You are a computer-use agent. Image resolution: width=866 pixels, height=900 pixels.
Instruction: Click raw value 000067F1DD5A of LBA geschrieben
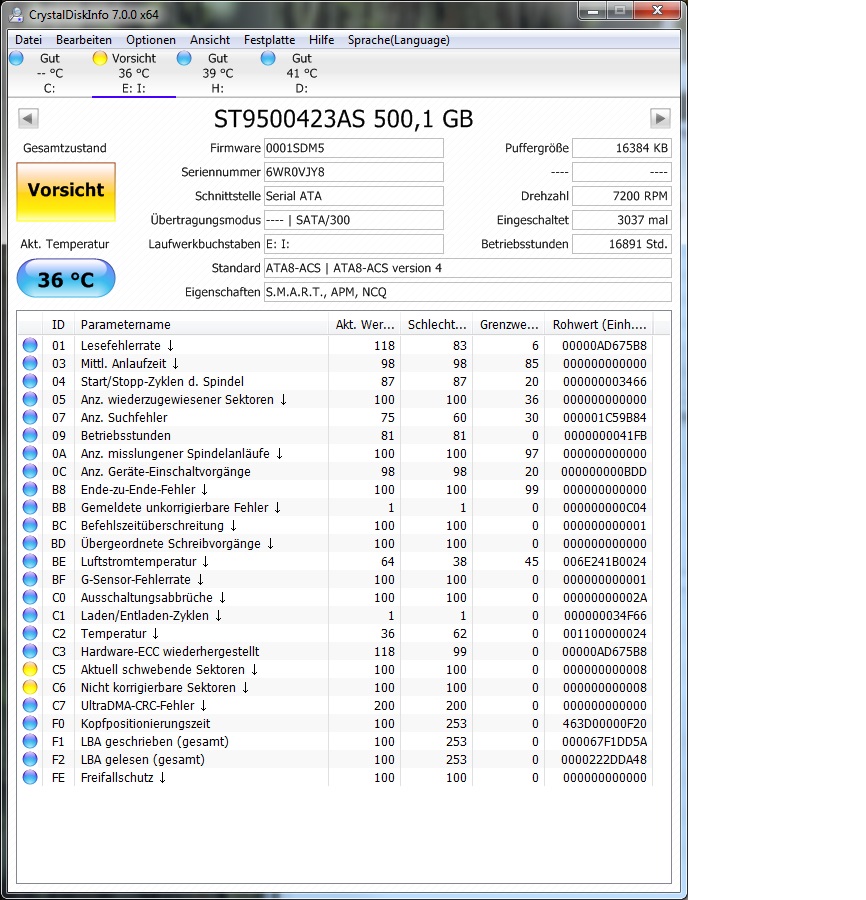point(604,742)
